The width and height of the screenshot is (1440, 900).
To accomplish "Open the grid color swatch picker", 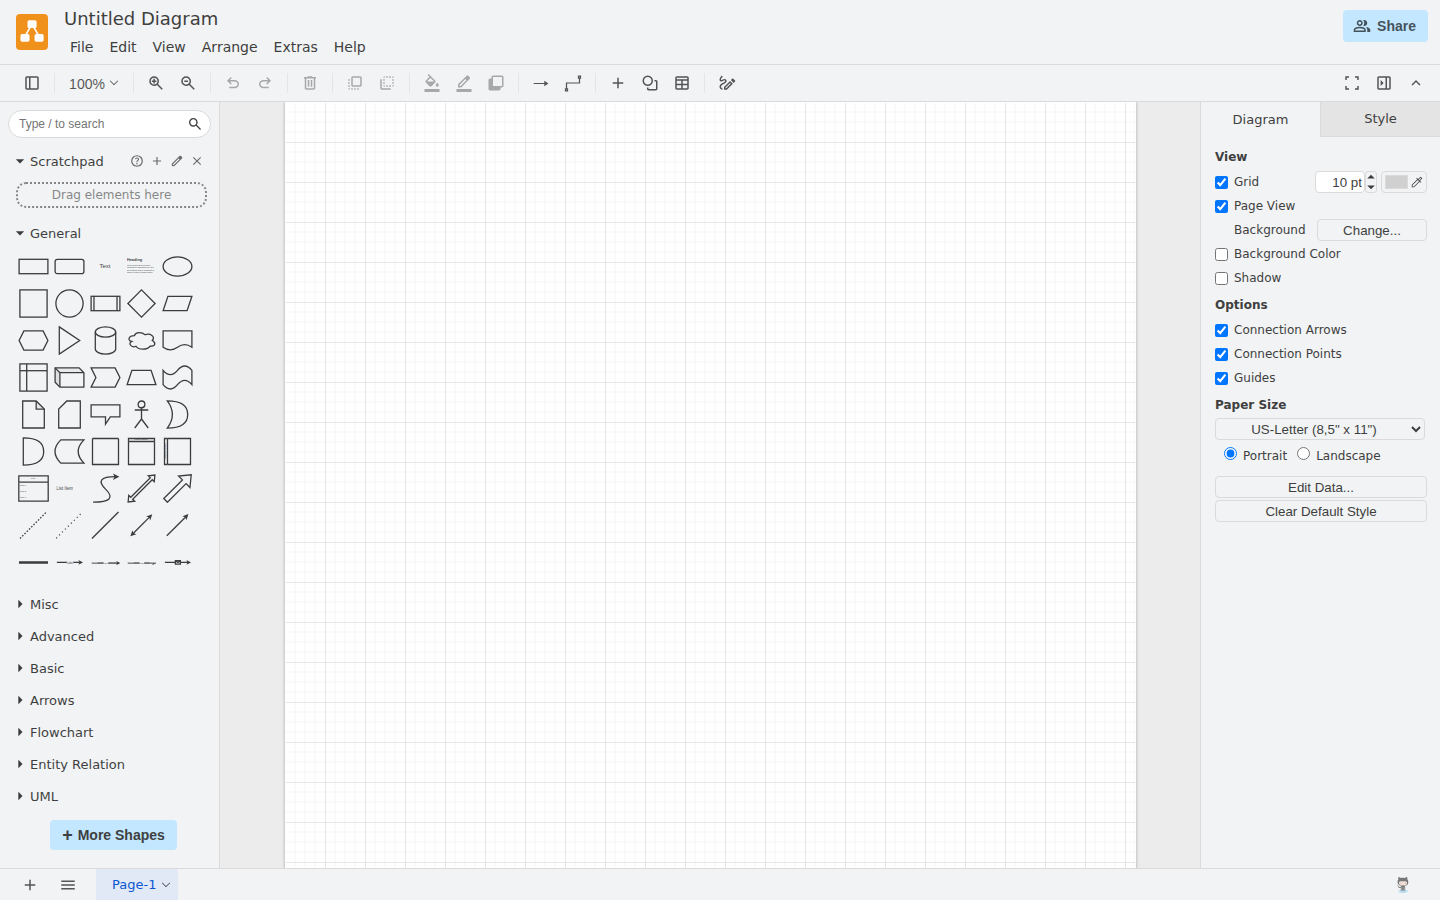I will [1398, 182].
